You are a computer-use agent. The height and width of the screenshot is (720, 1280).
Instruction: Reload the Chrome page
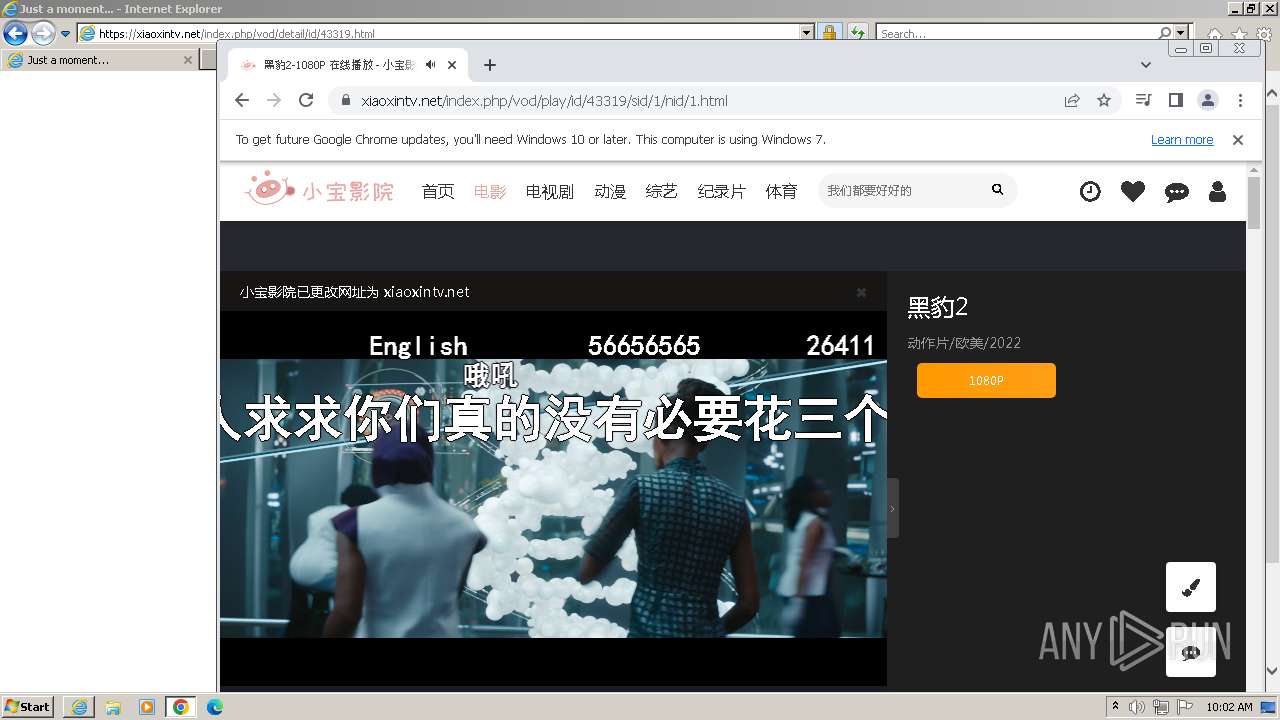coord(306,100)
